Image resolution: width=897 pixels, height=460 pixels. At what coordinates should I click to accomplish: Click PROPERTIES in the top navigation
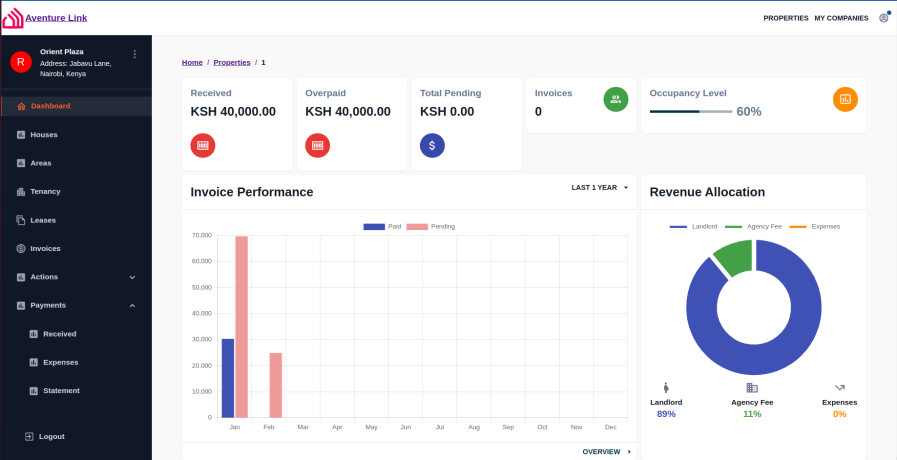786,18
